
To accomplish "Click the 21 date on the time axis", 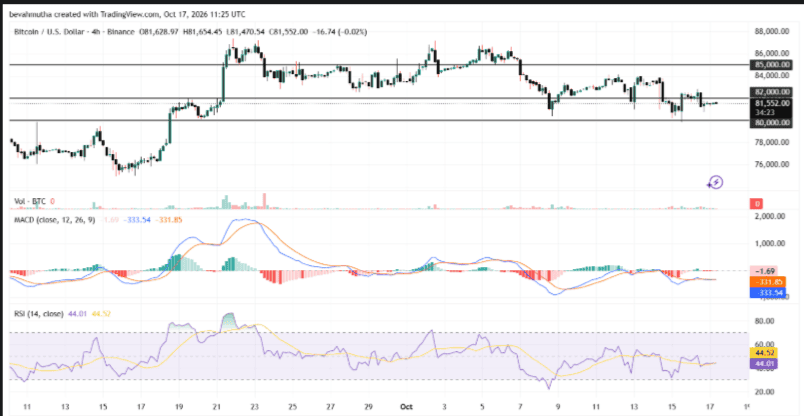I will 216,407.
